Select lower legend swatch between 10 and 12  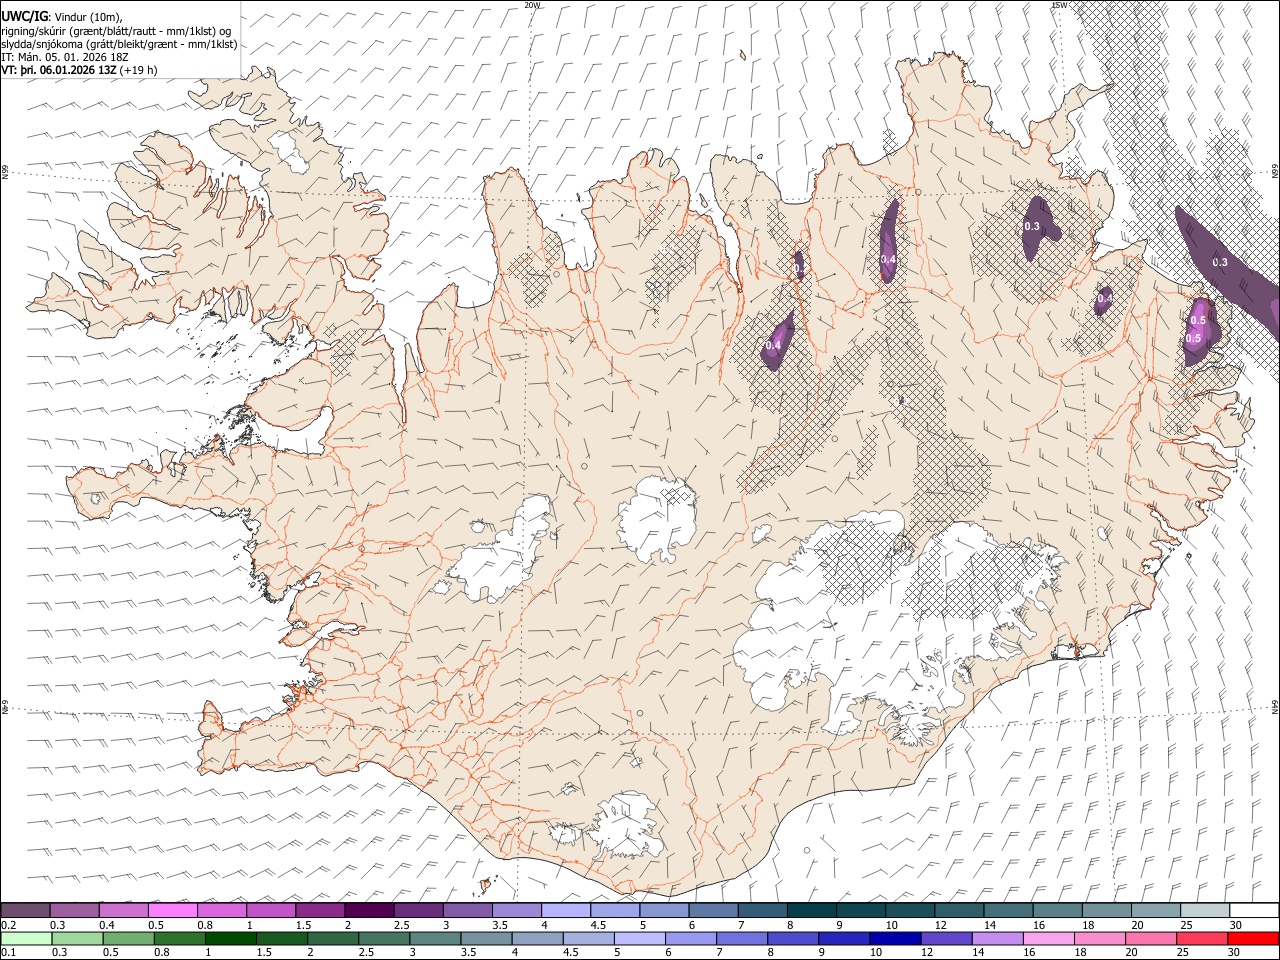[895, 938]
